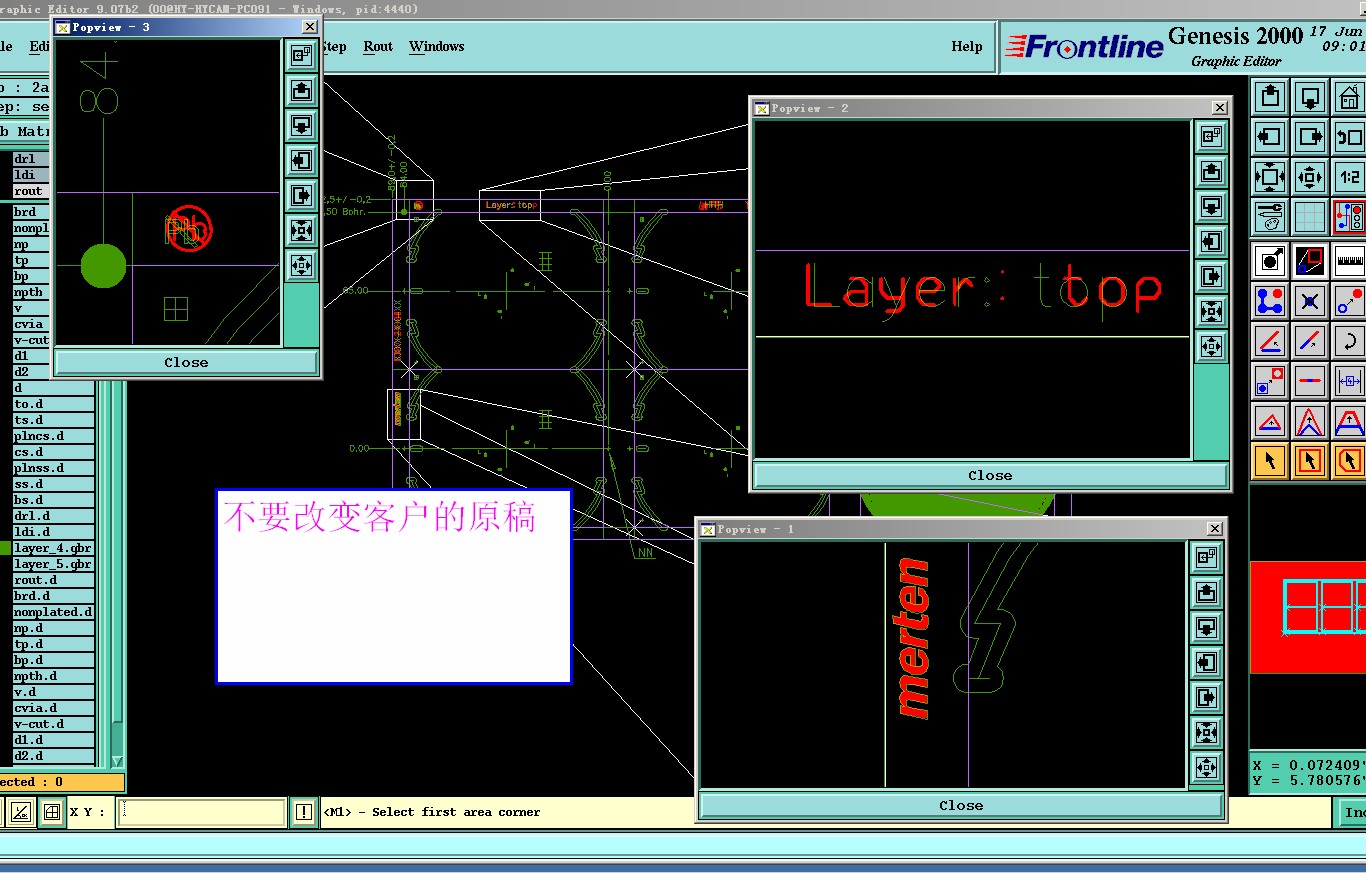This screenshot has width=1366, height=874.
Task: Select the blue arch shape tool
Action: (x=1349, y=421)
